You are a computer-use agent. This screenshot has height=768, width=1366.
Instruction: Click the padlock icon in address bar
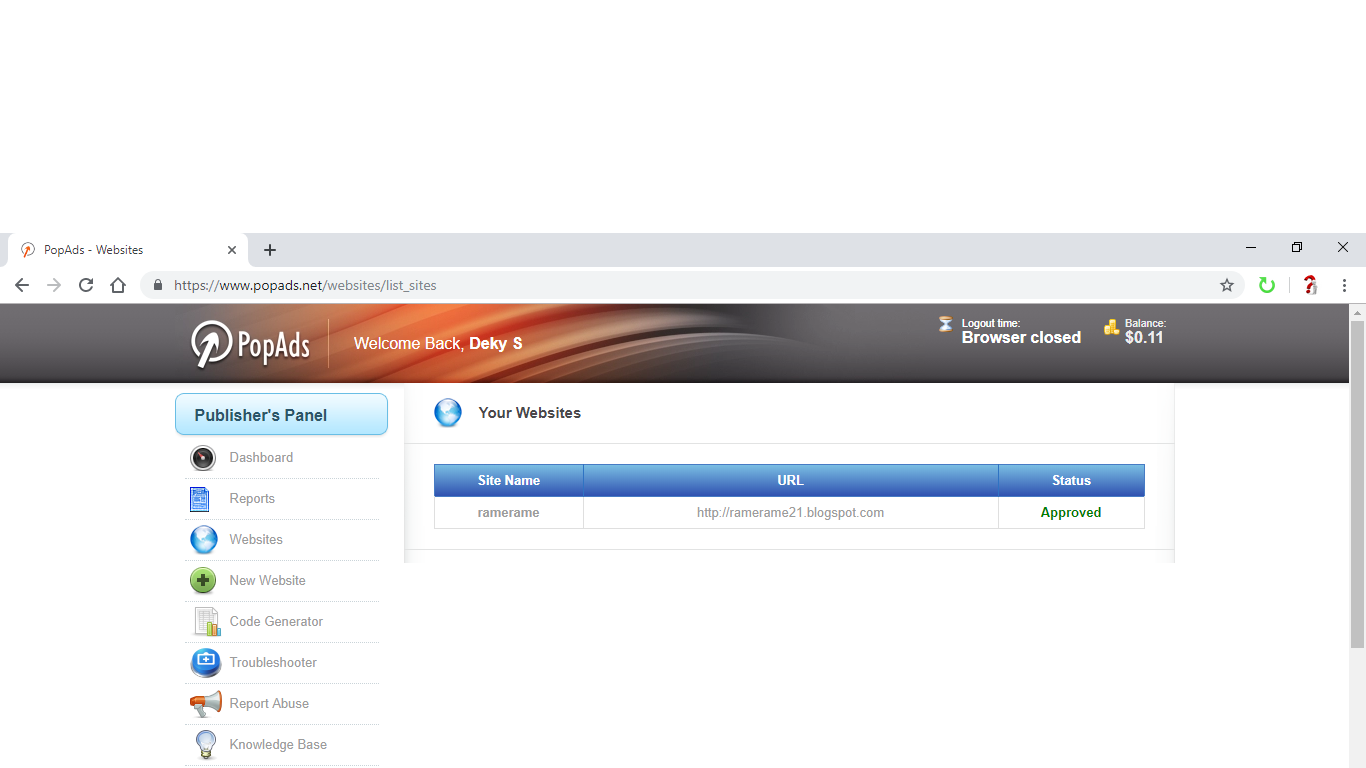click(157, 285)
